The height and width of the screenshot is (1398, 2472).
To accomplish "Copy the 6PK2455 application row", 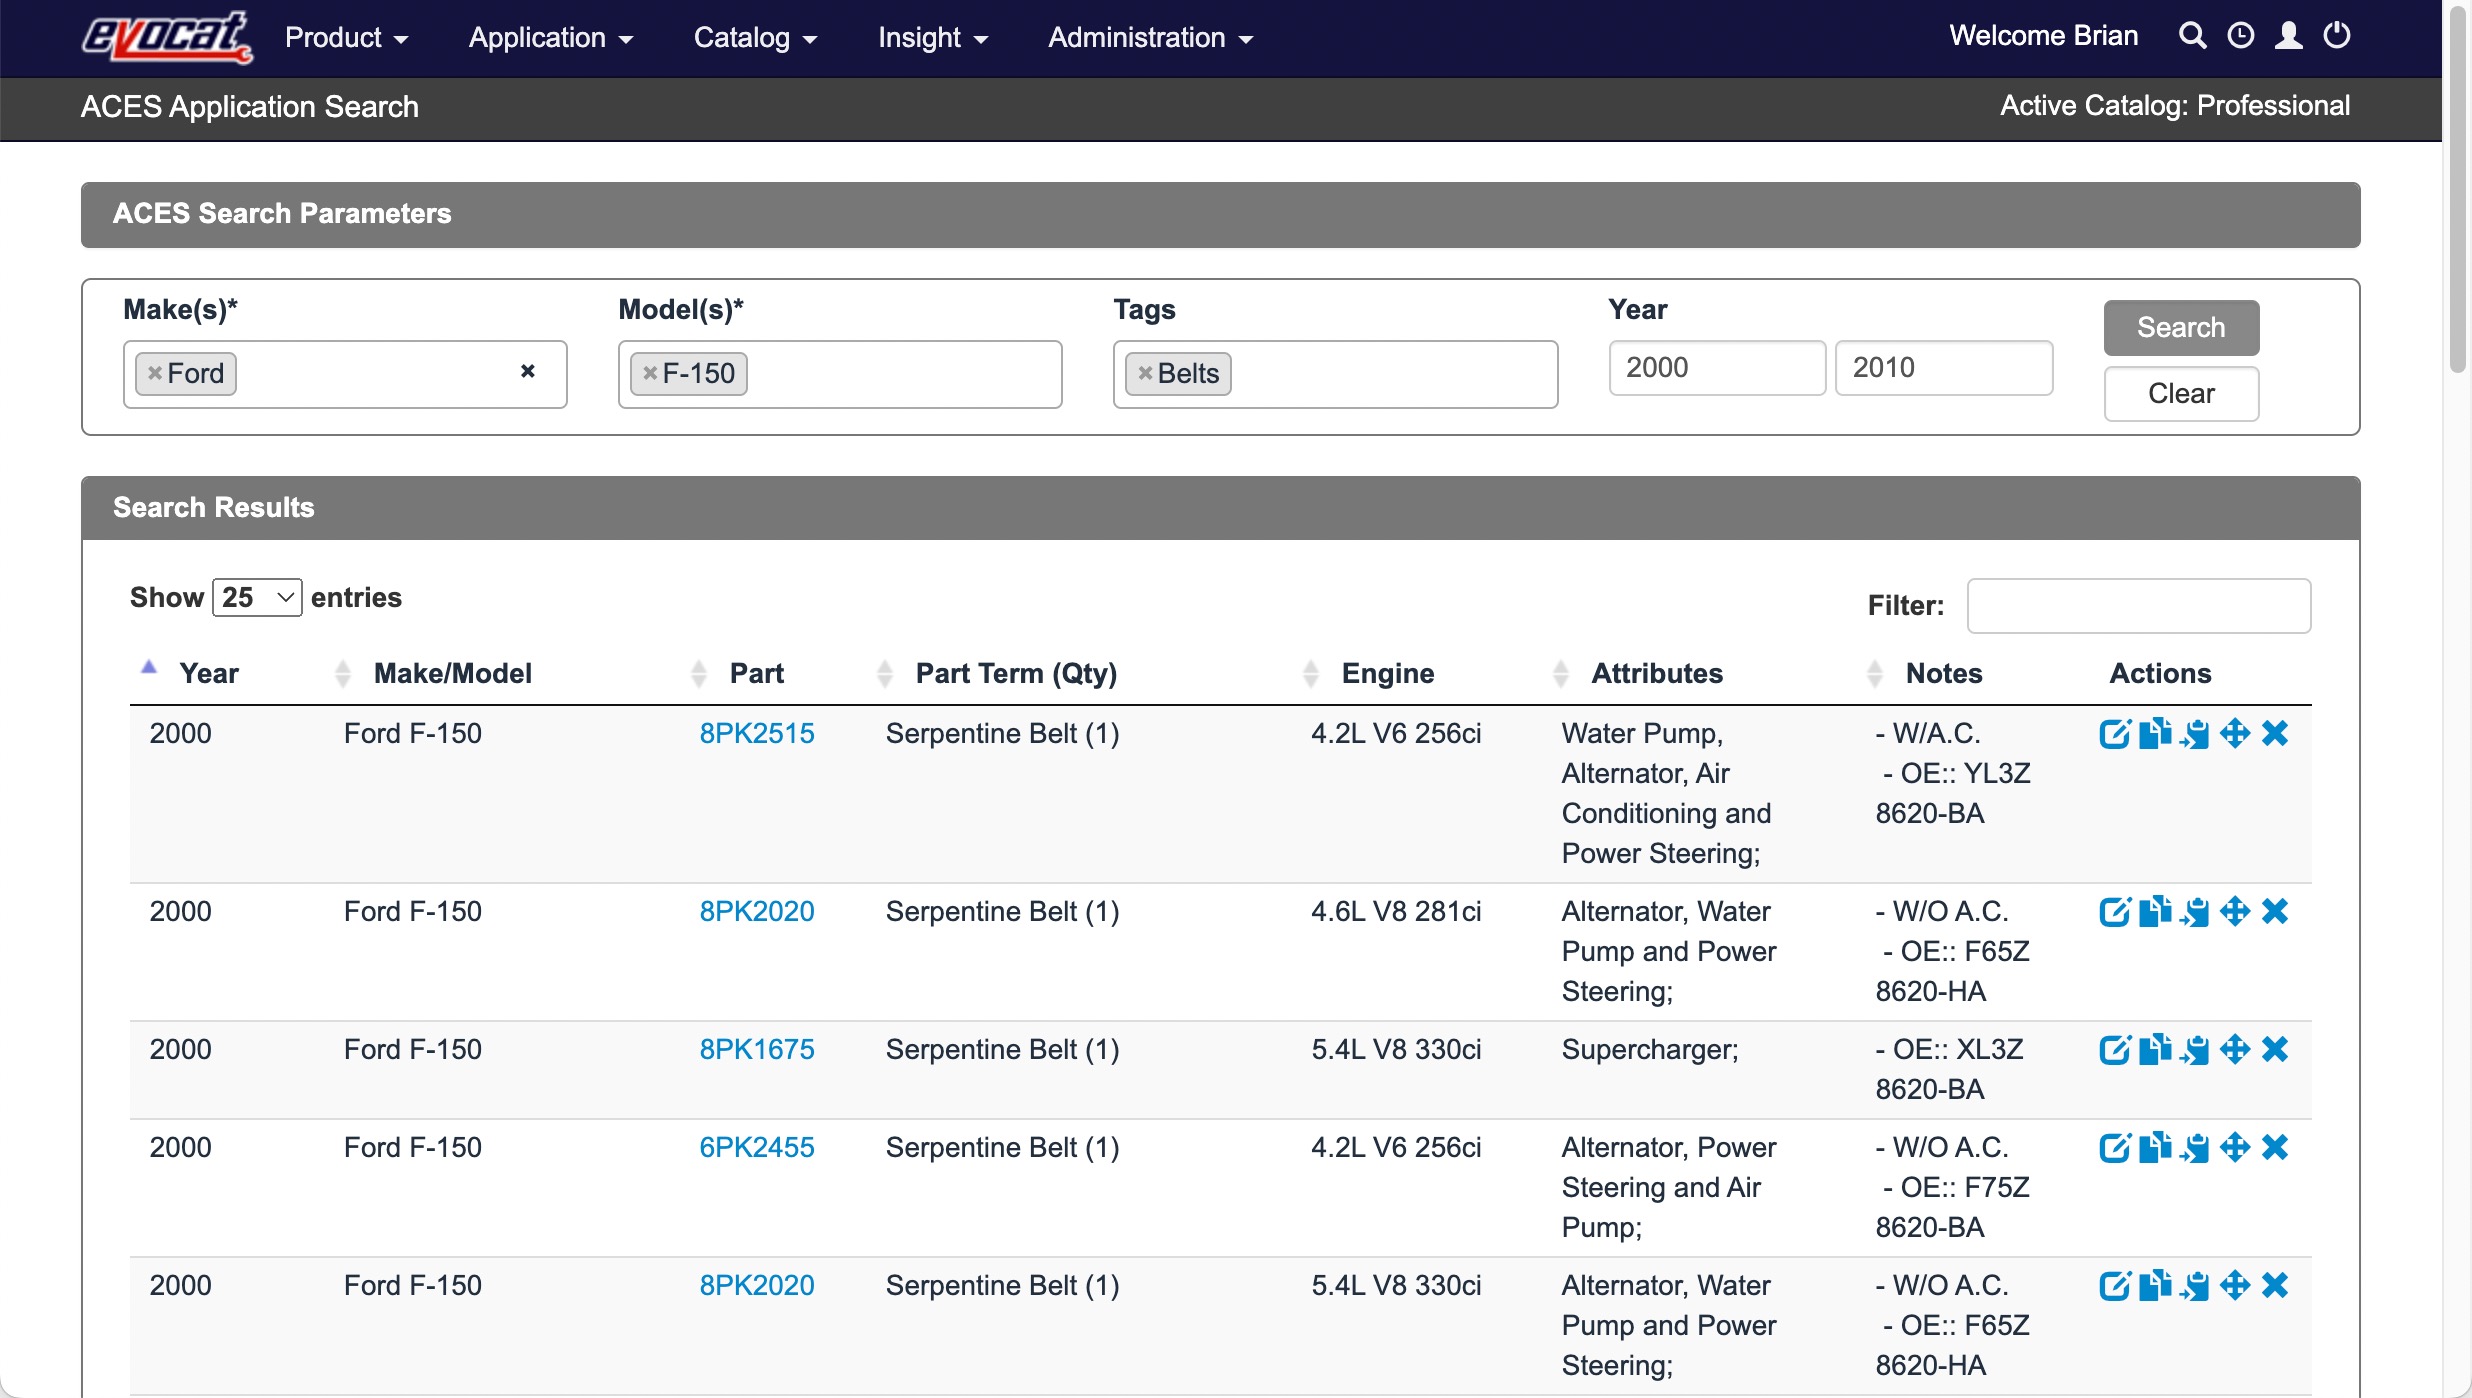I will point(2155,1147).
